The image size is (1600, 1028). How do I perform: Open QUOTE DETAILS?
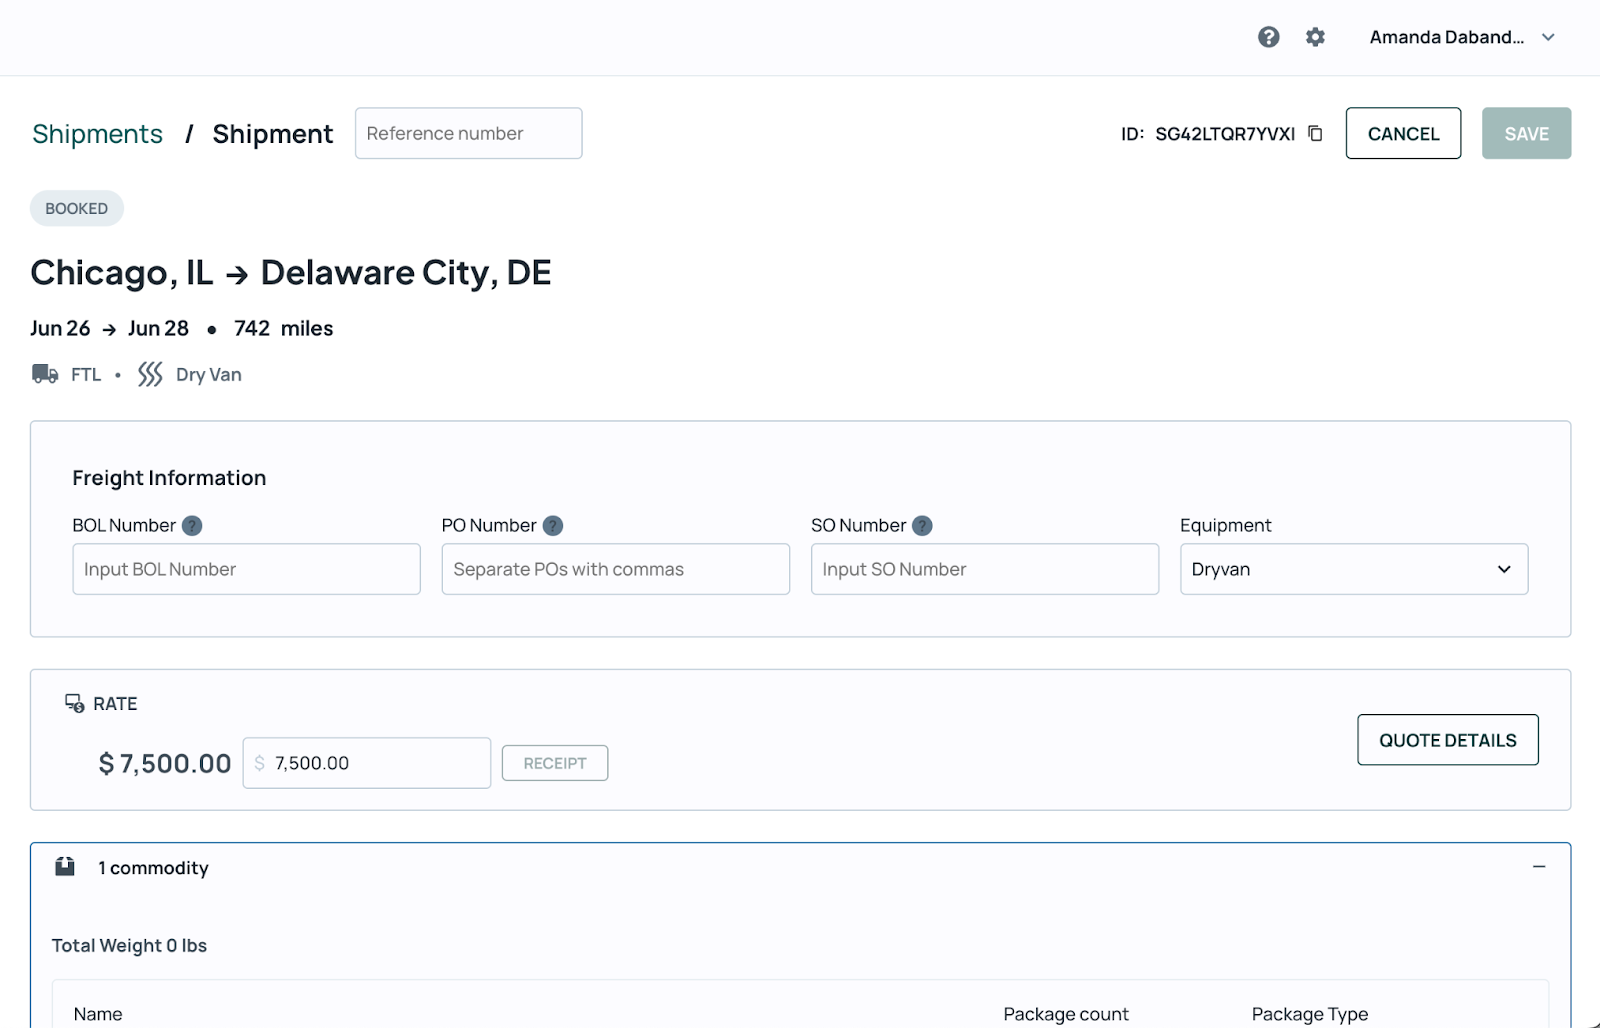pyautogui.click(x=1447, y=740)
